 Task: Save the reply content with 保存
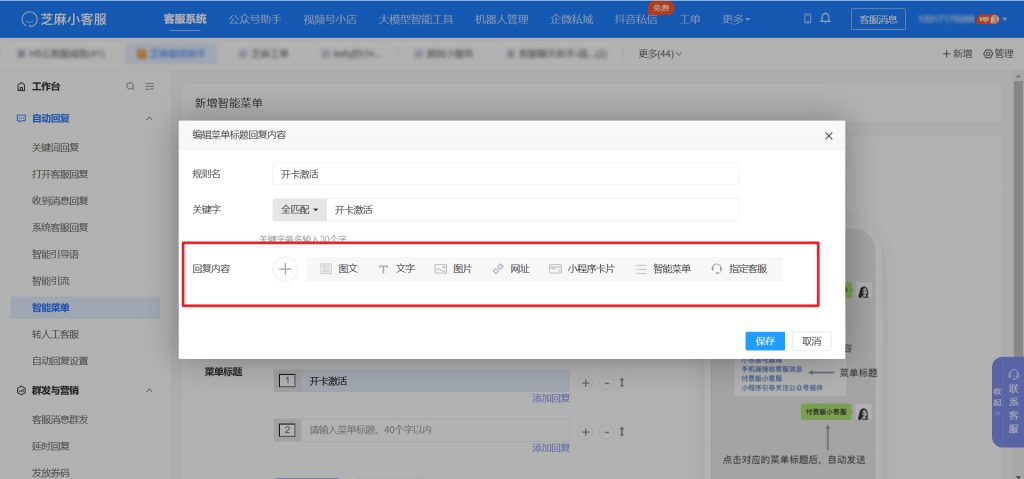[765, 341]
